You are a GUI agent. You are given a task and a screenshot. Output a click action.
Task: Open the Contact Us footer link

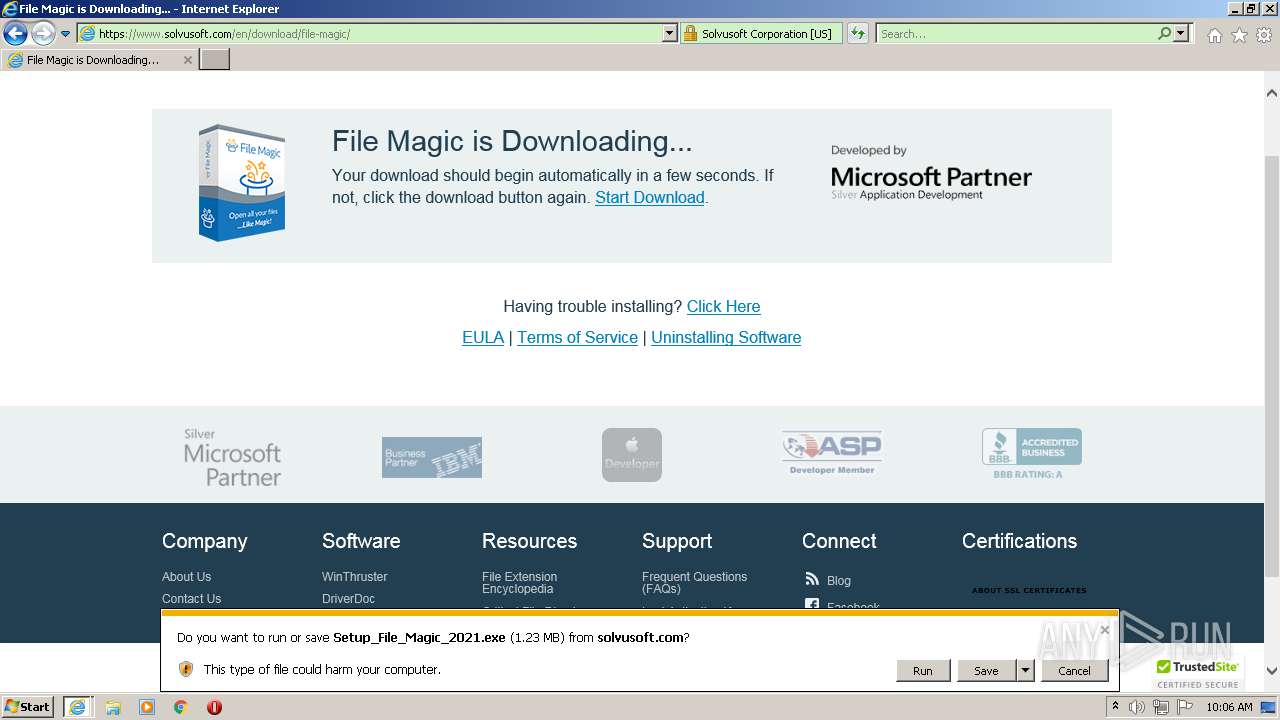tap(191, 599)
